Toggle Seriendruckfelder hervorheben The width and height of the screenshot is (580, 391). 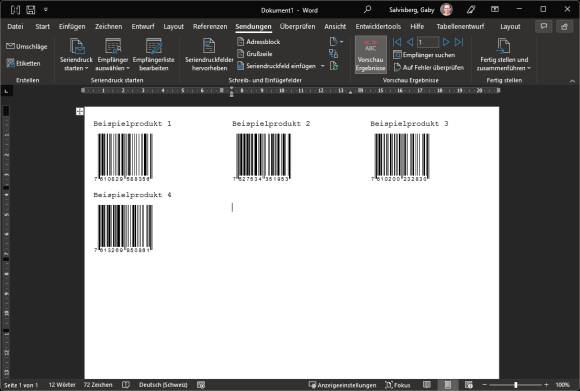tap(209, 55)
